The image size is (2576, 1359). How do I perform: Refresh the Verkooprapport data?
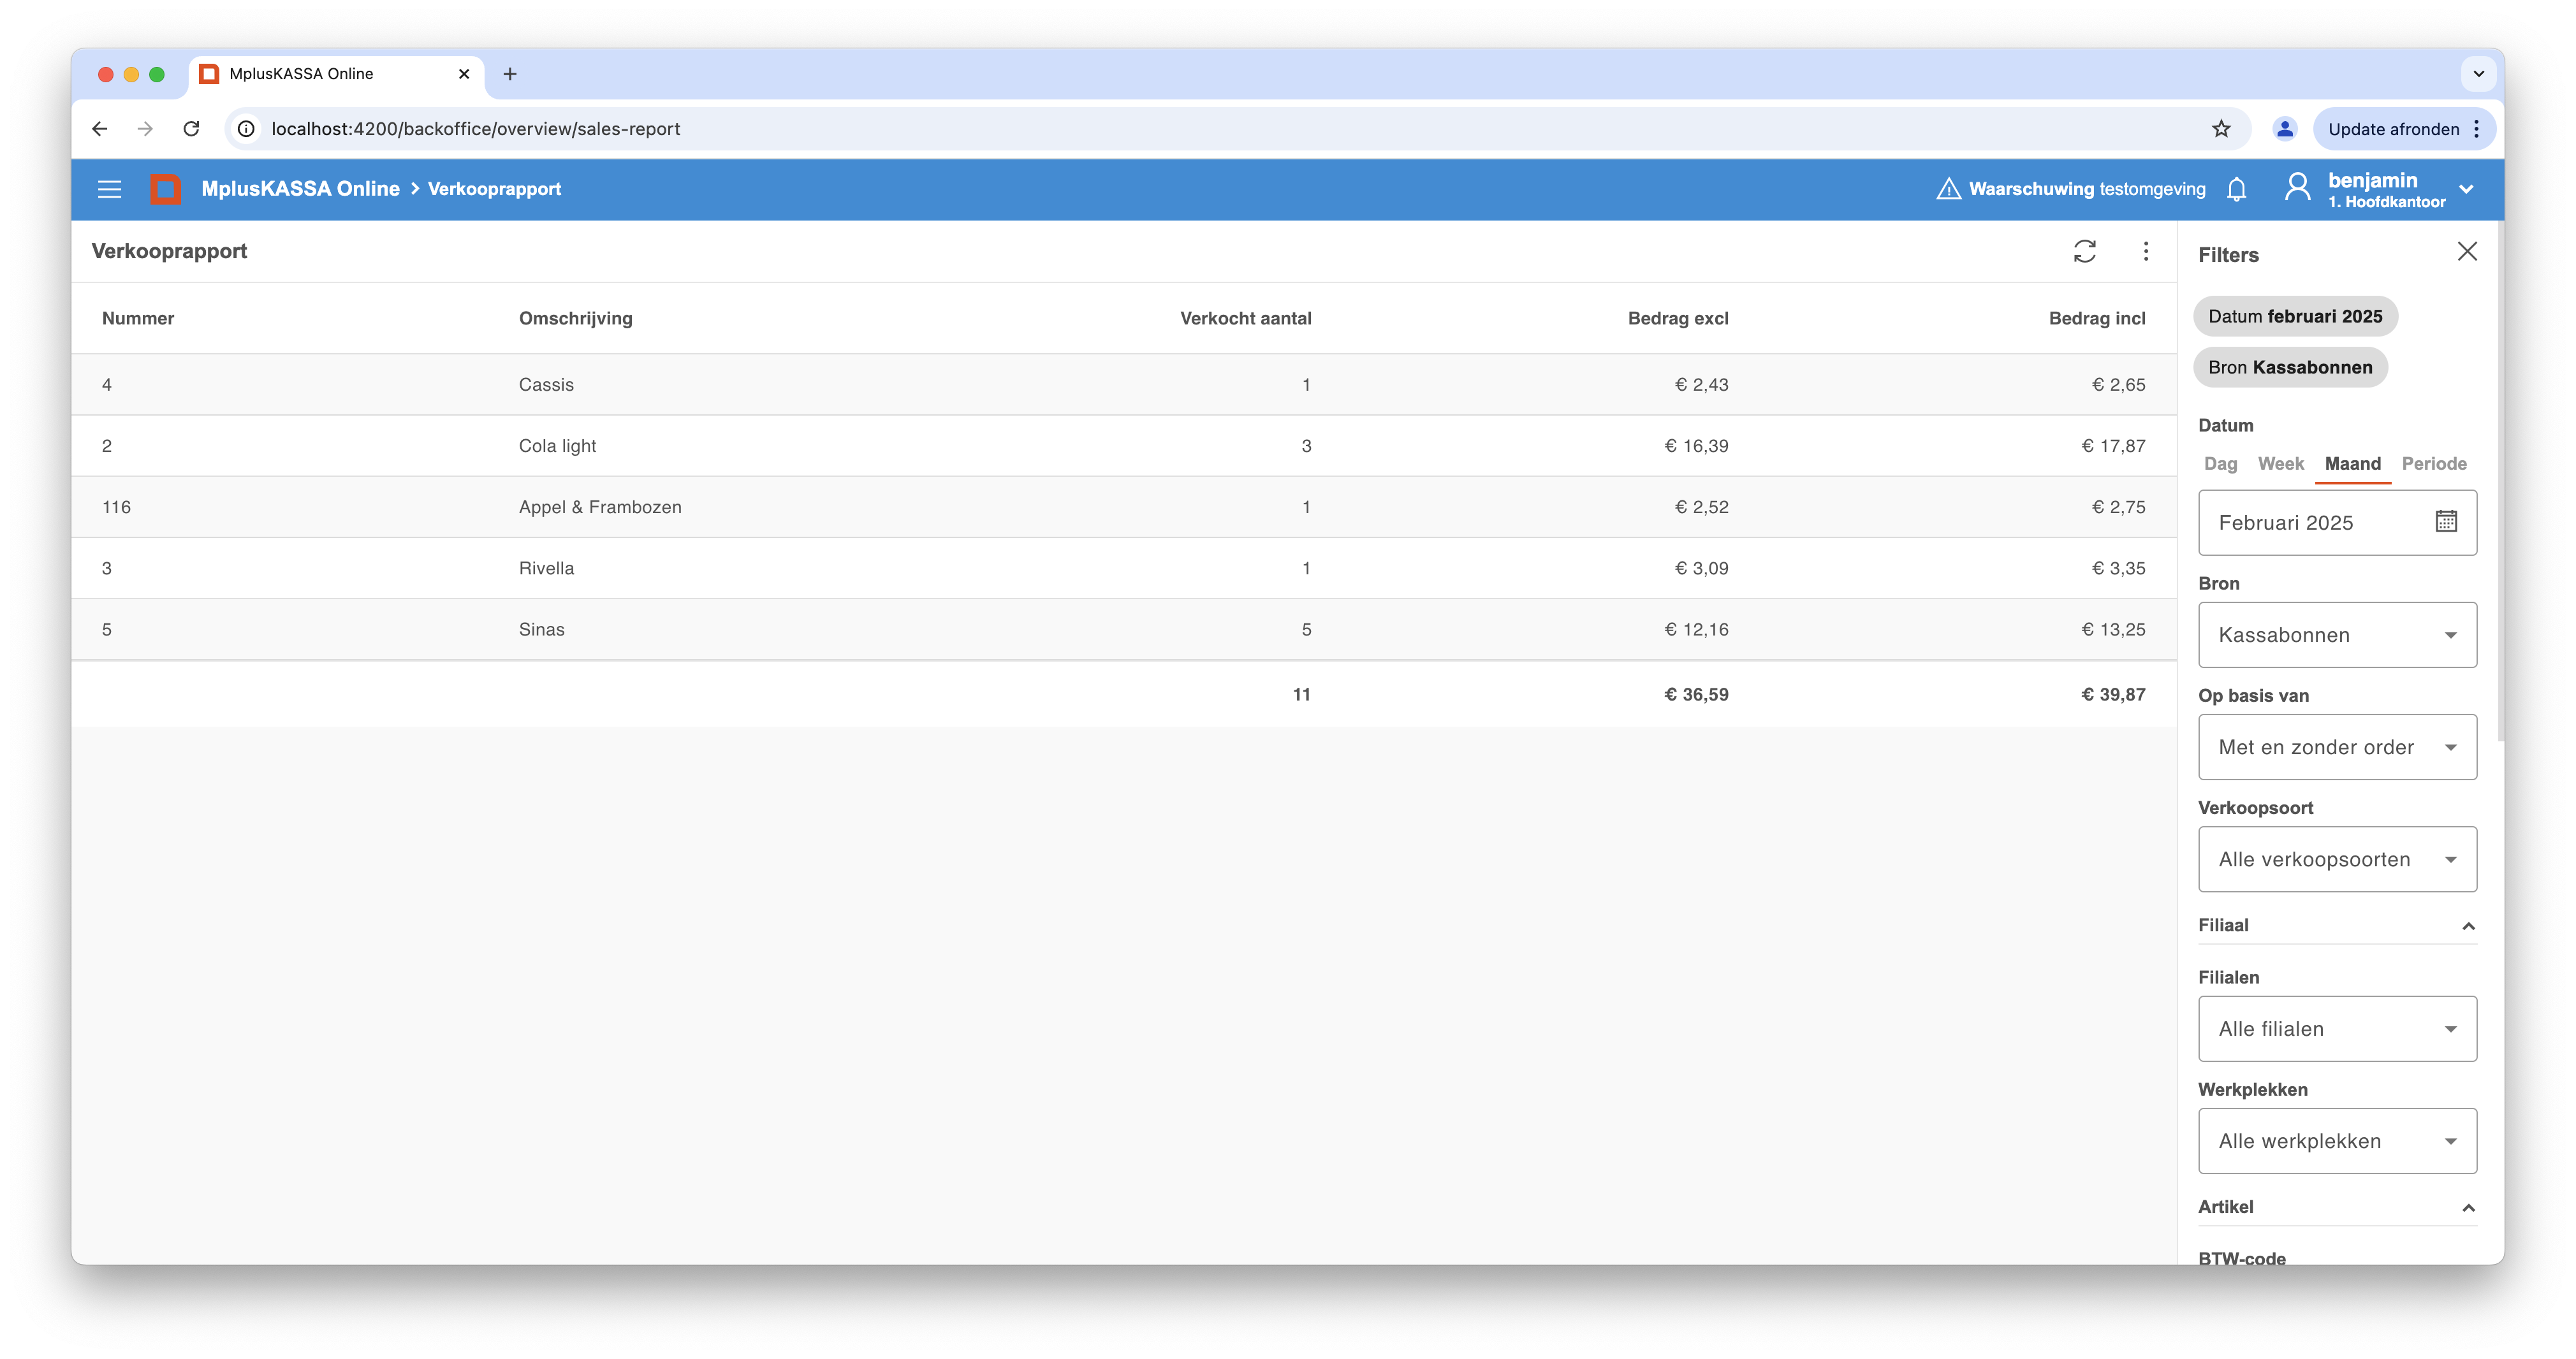(x=2084, y=251)
